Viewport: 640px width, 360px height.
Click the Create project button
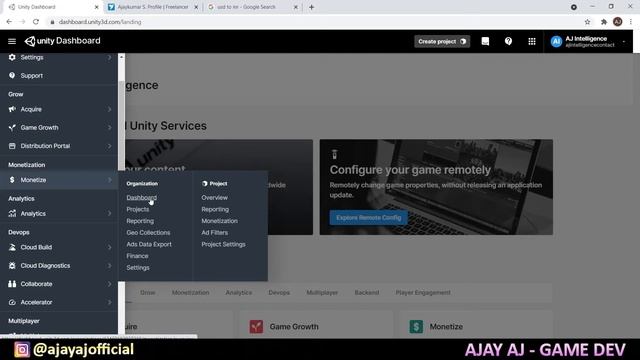(x=442, y=41)
